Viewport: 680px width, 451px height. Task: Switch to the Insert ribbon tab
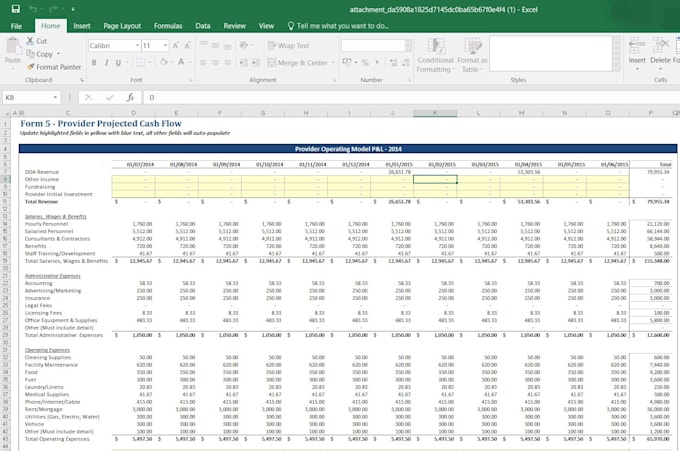82,26
